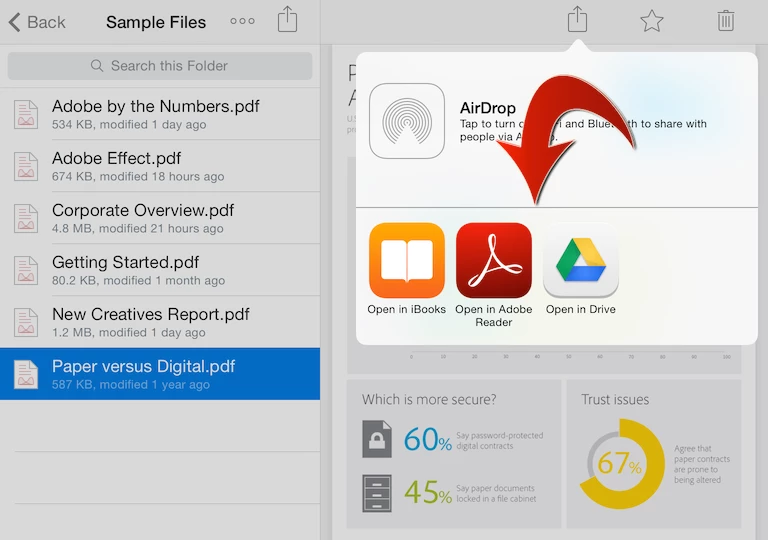
Task: Go back using the Back button
Action: point(37,22)
